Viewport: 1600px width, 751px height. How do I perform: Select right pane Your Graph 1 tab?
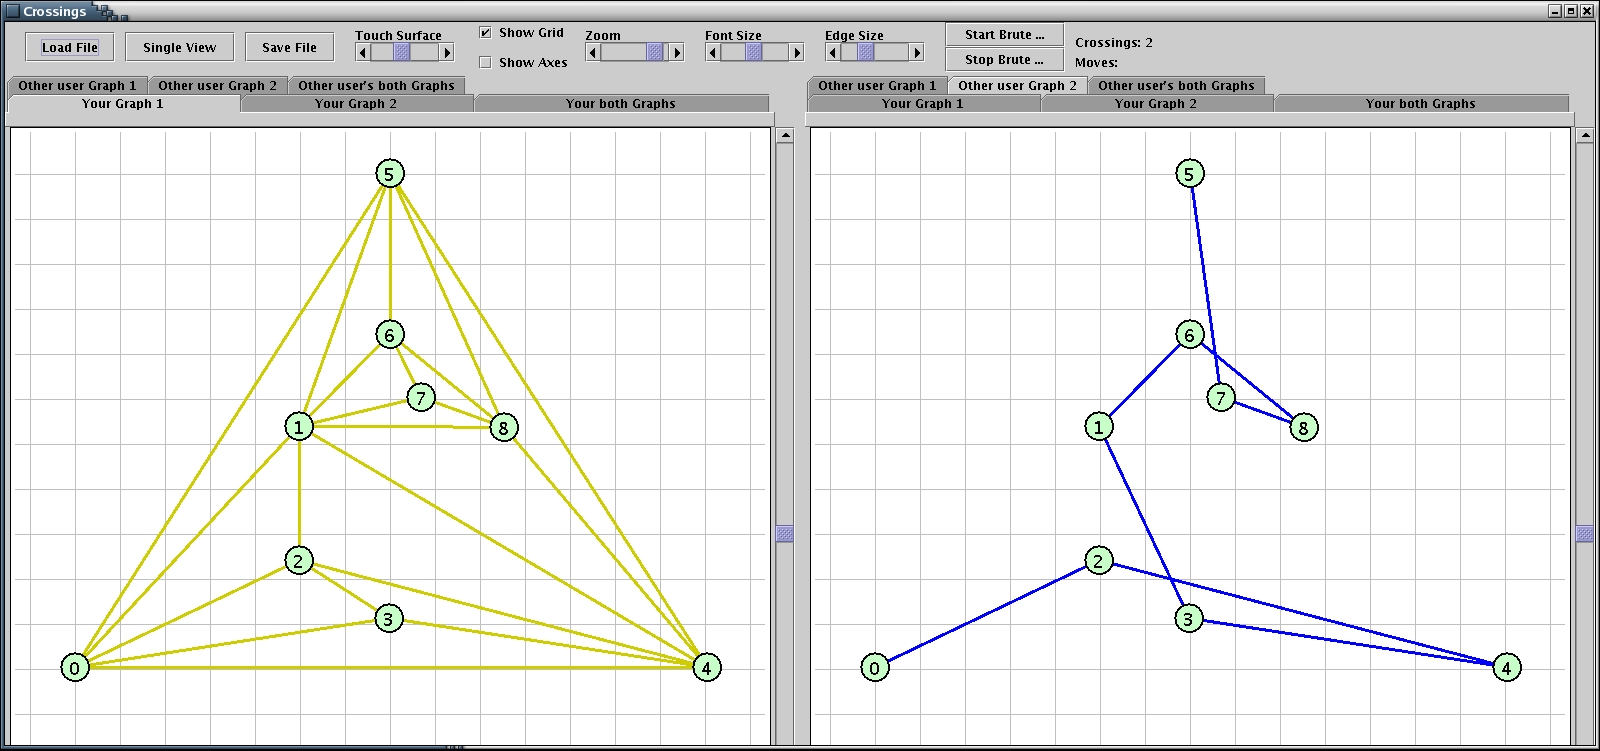[x=923, y=104]
